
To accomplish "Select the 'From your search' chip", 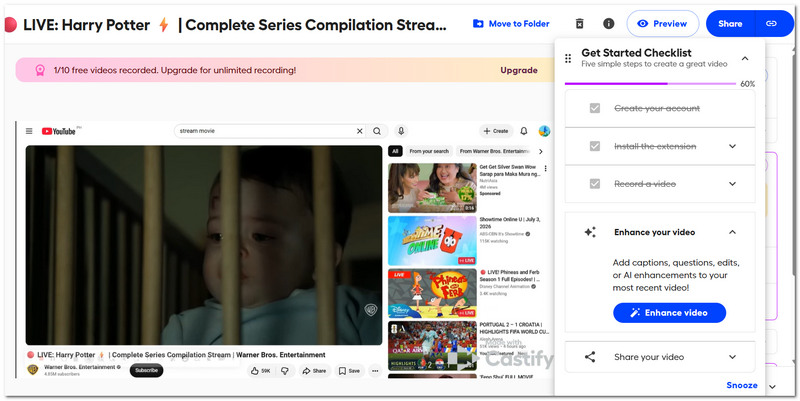I will [x=429, y=151].
